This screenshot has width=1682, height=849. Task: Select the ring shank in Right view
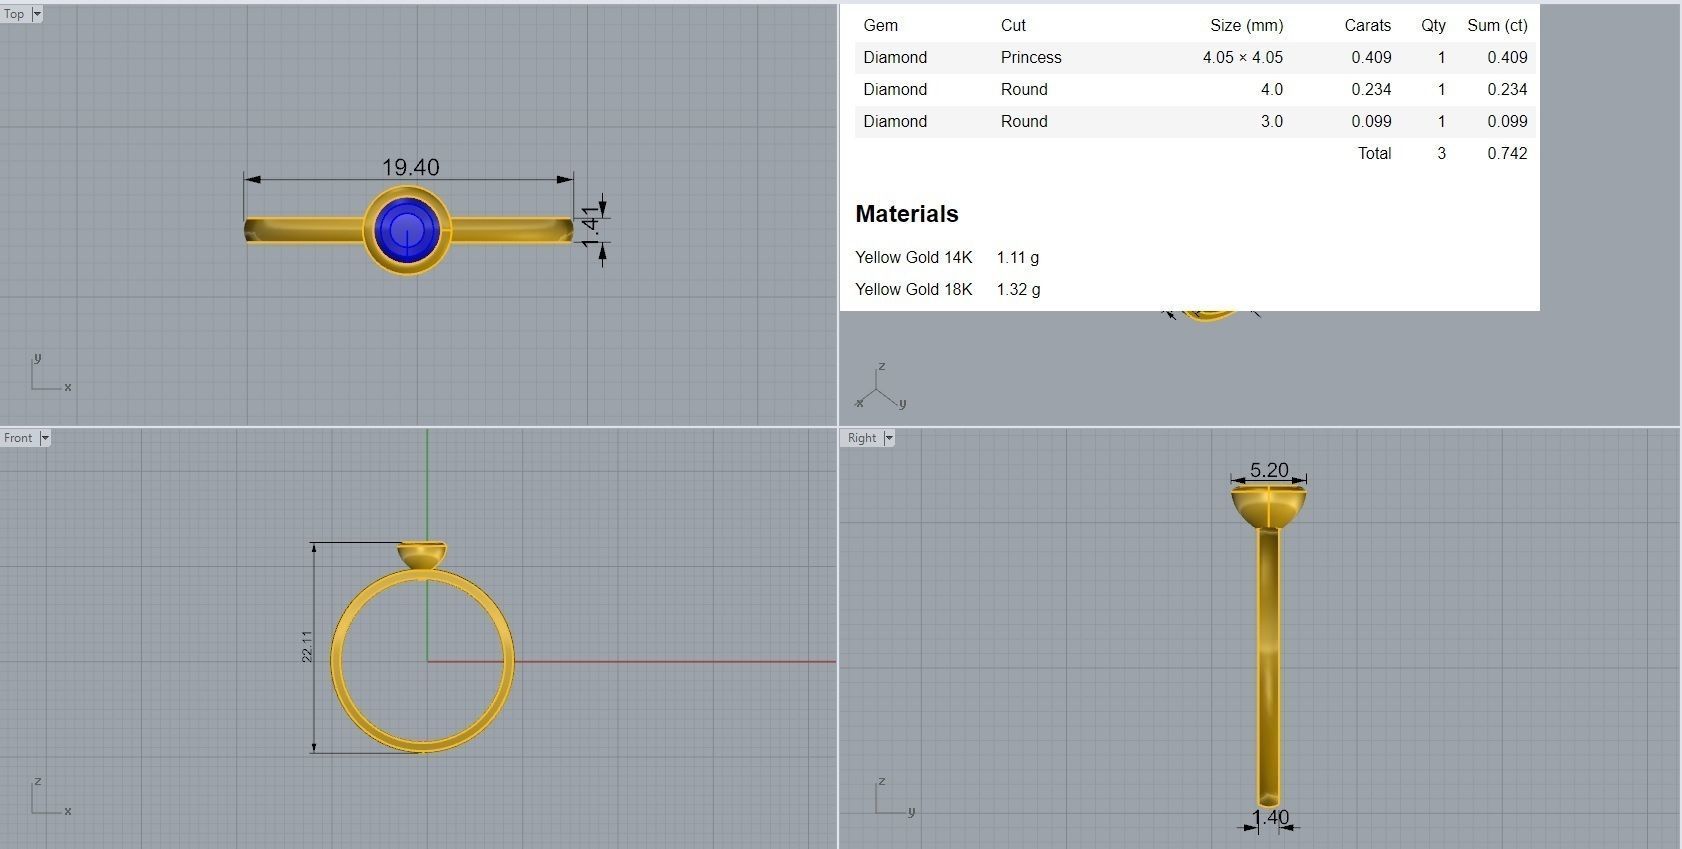click(1268, 668)
